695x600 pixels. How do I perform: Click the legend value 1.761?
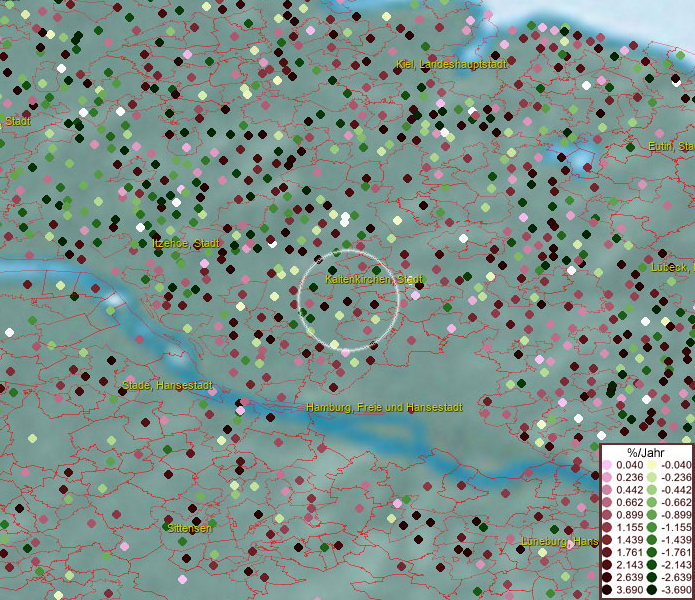point(630,553)
